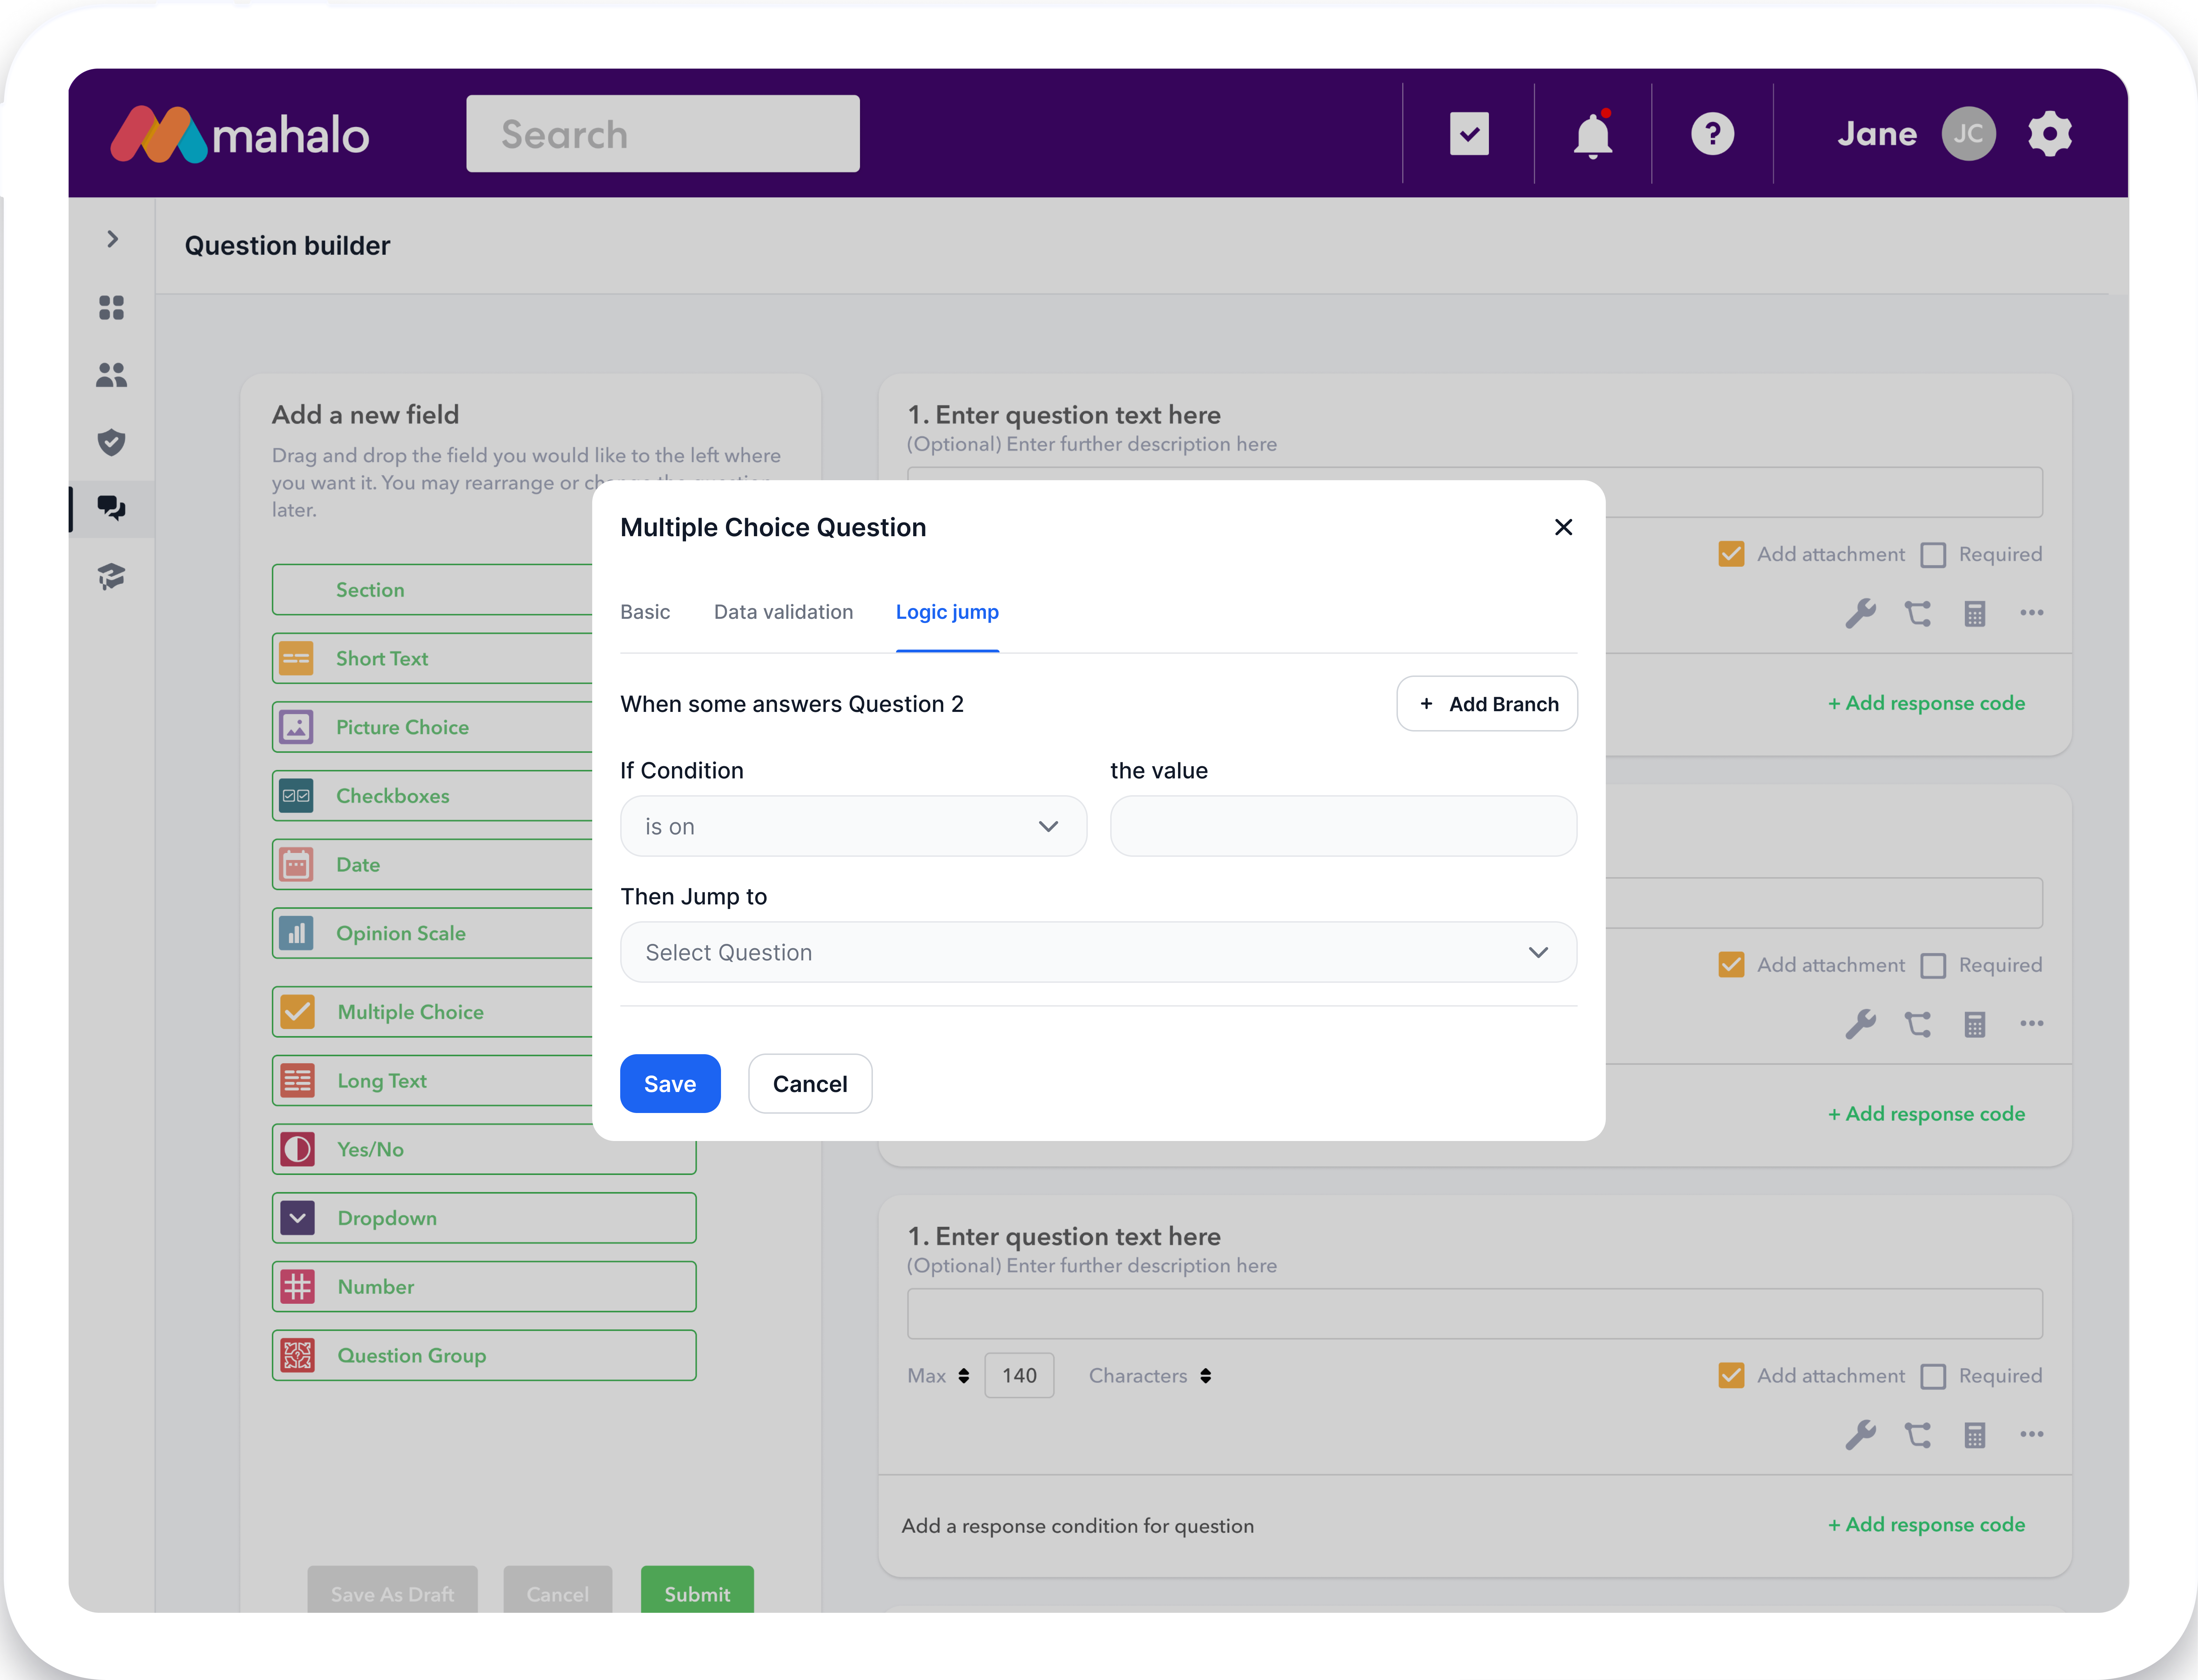This screenshot has height=1680, width=2198.
Task: Expand the Select Question dropdown
Action: [x=1098, y=952]
